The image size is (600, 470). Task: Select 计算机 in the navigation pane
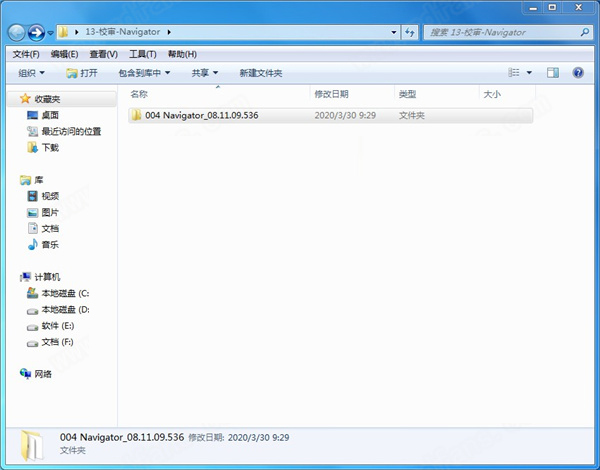47,277
